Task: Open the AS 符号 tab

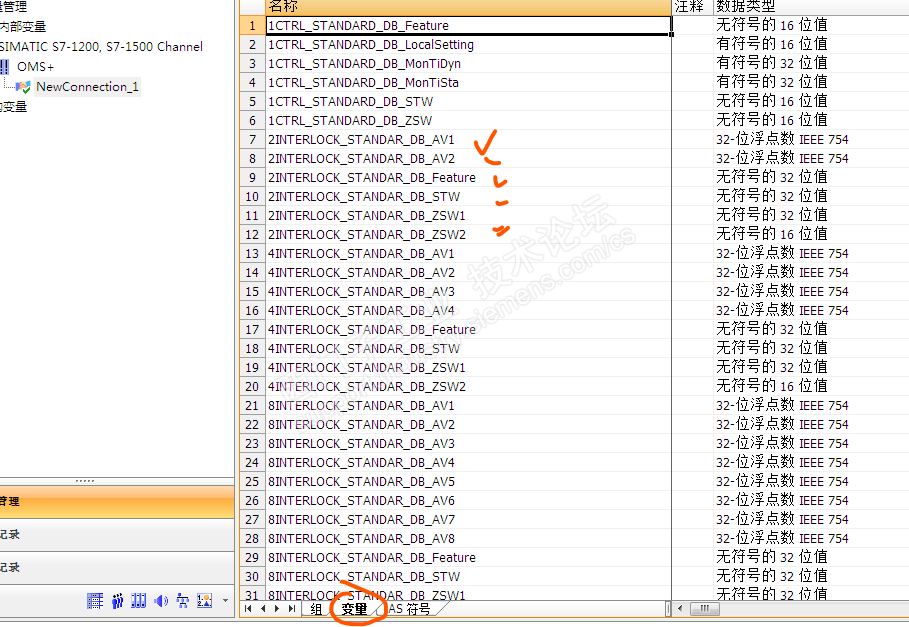Action: pos(410,609)
